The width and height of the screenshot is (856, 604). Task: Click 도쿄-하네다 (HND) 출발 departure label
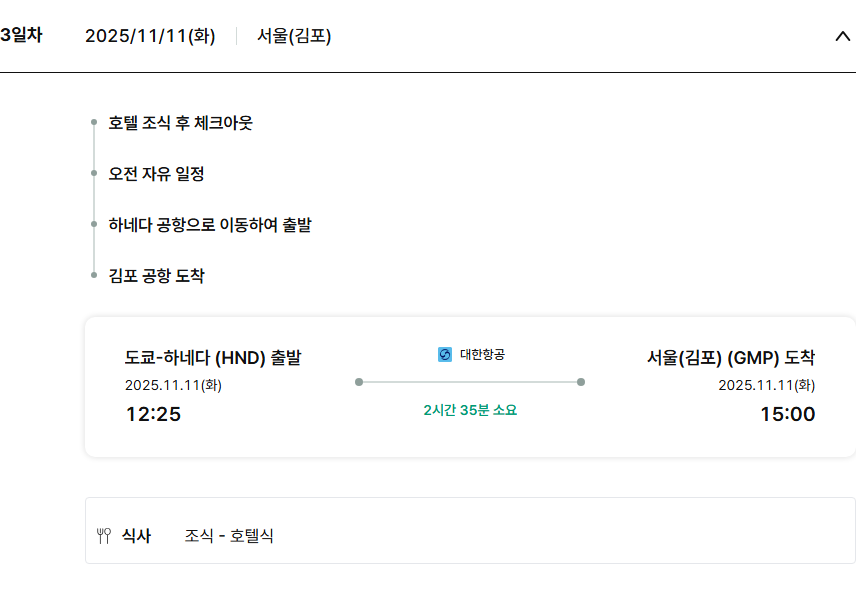point(213,358)
